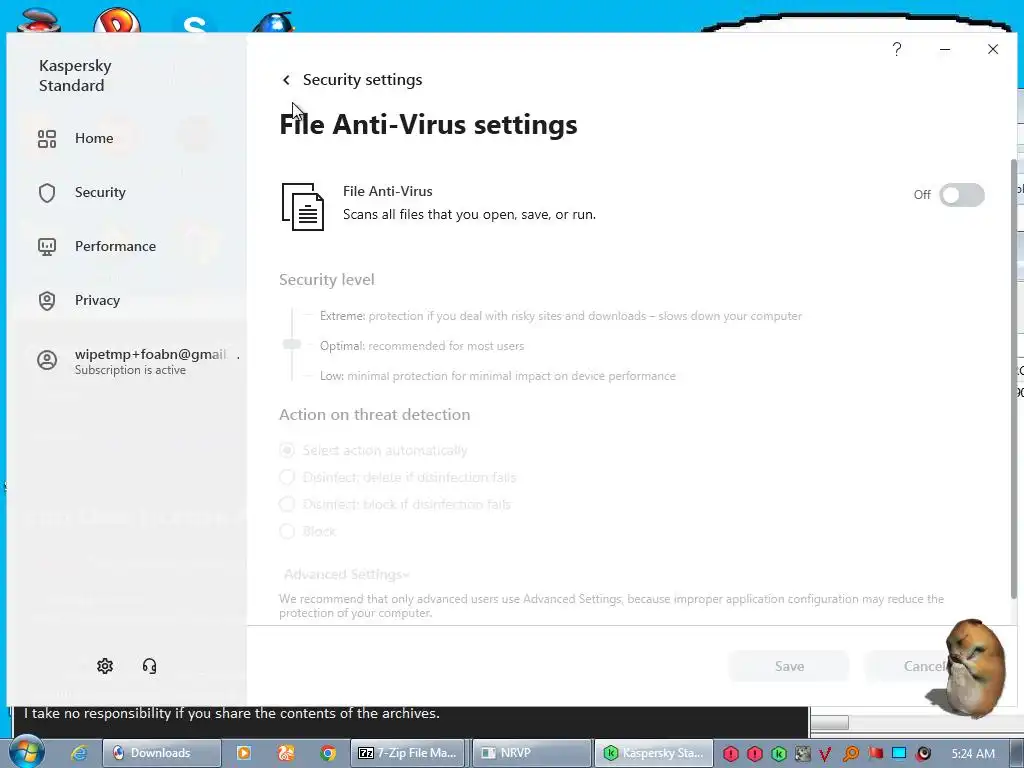Open help with the question mark icon

pos(897,49)
